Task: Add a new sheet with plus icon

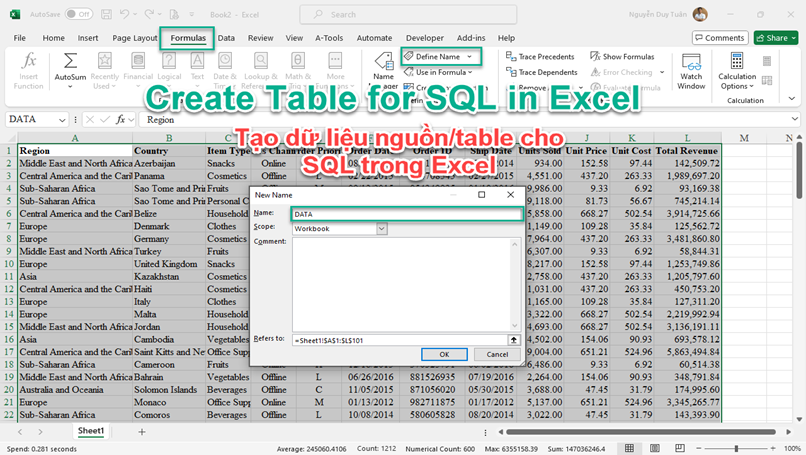Action: pos(142,432)
